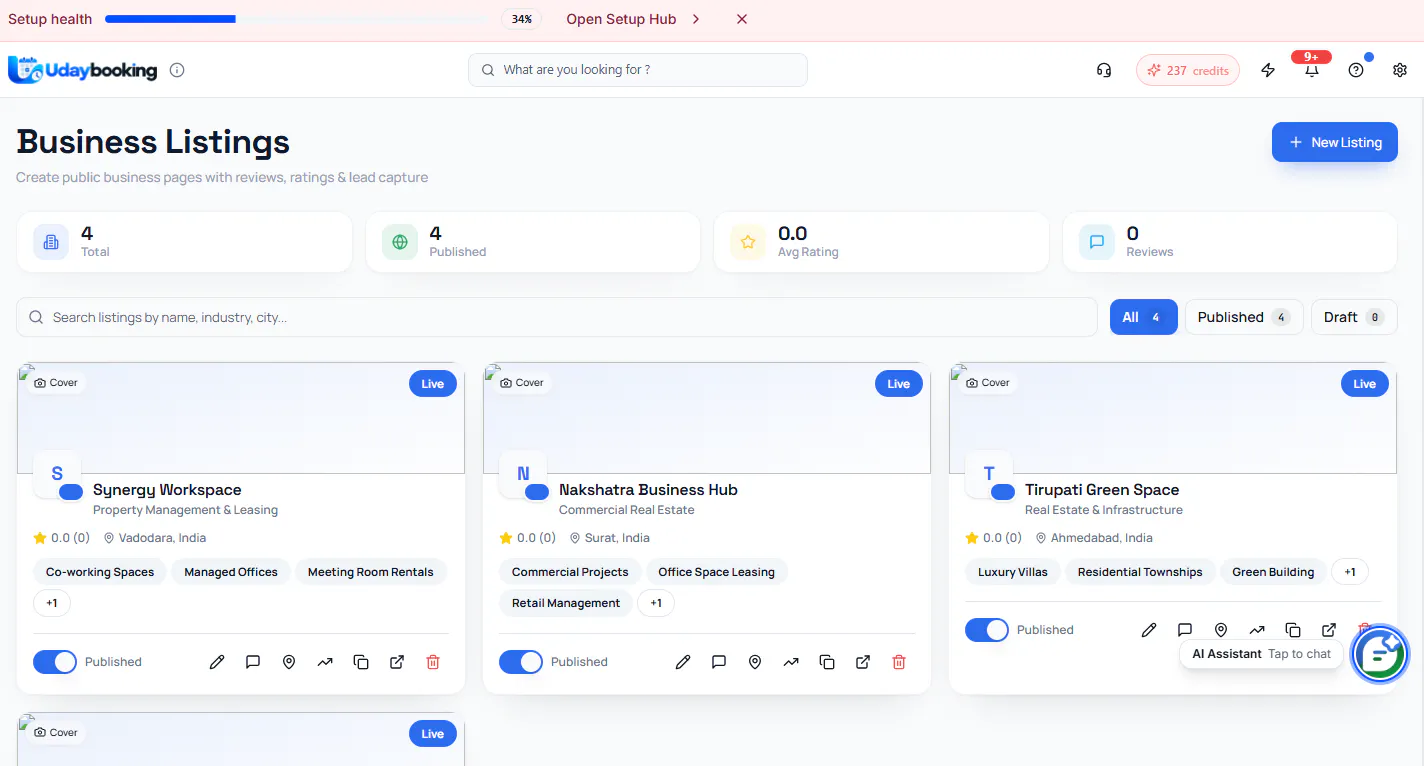The height and width of the screenshot is (766, 1424).
Task: Click the Green Building tag
Action: tap(1273, 572)
